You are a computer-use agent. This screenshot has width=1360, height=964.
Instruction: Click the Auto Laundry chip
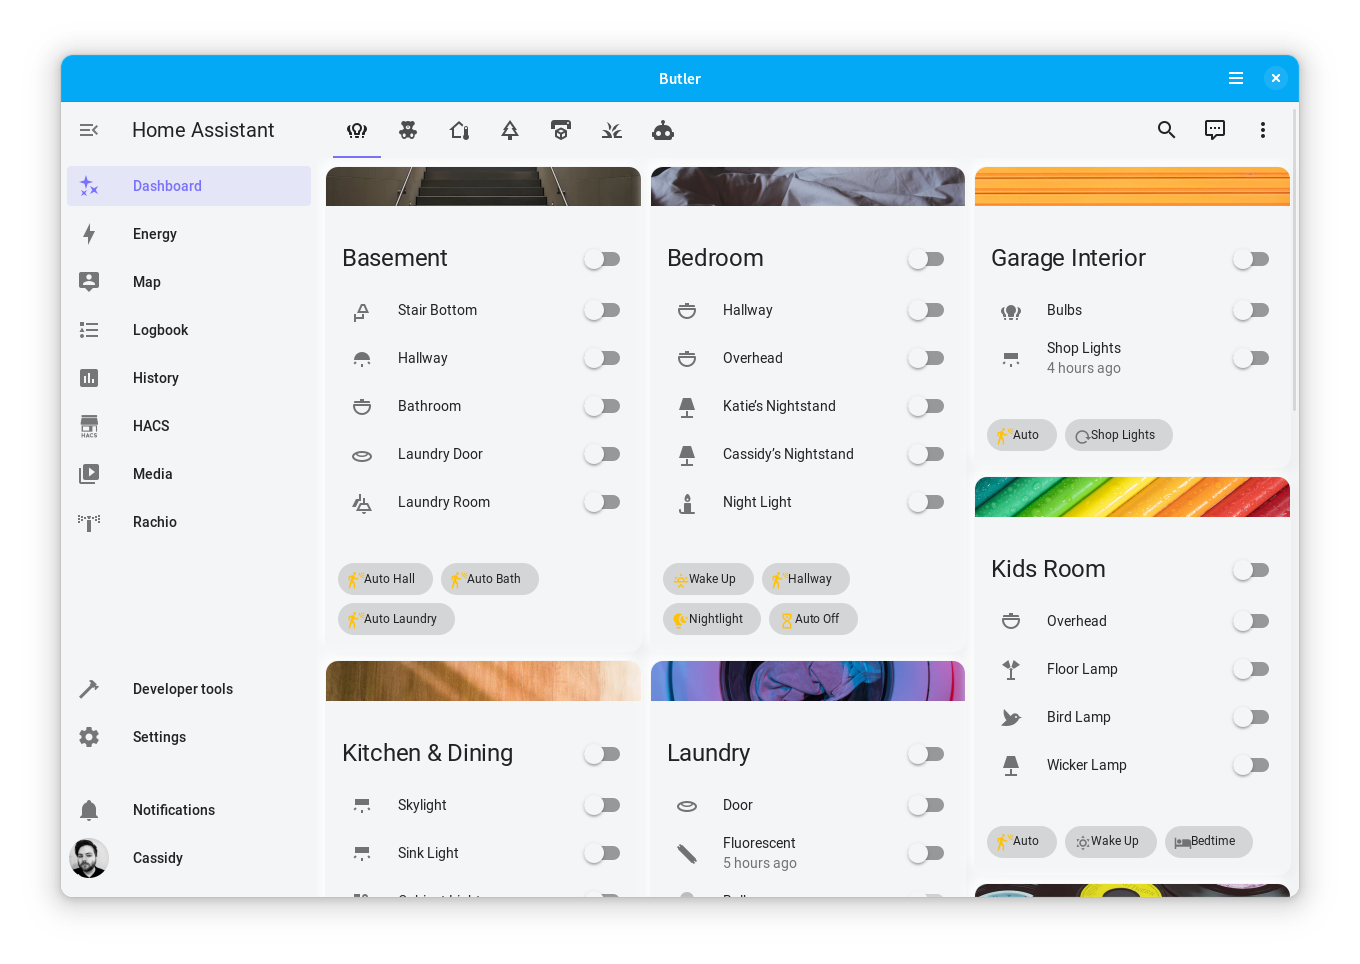[396, 619]
